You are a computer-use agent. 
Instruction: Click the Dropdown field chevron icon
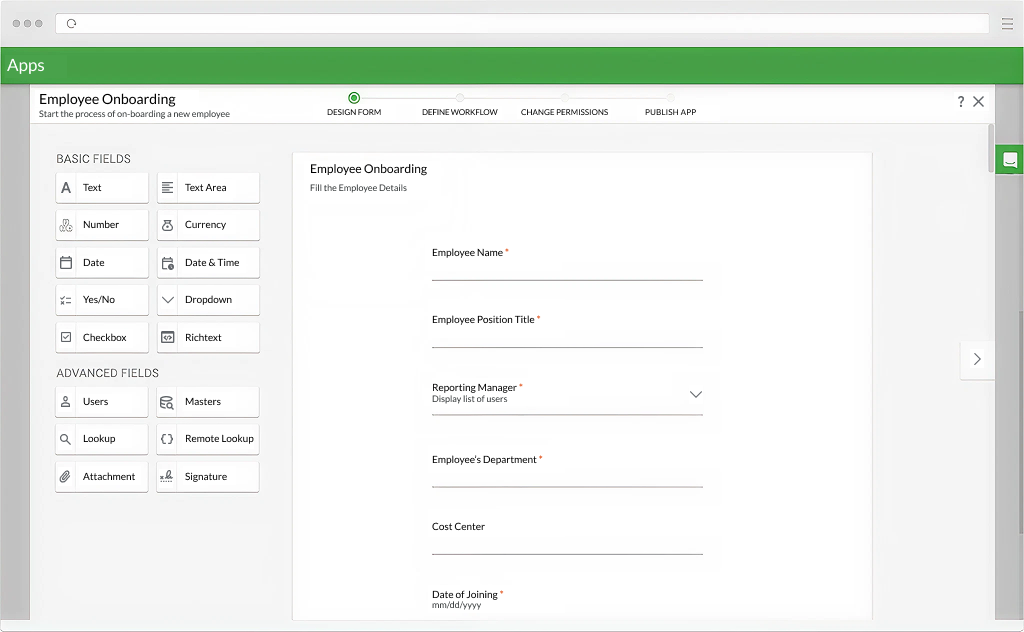point(168,300)
